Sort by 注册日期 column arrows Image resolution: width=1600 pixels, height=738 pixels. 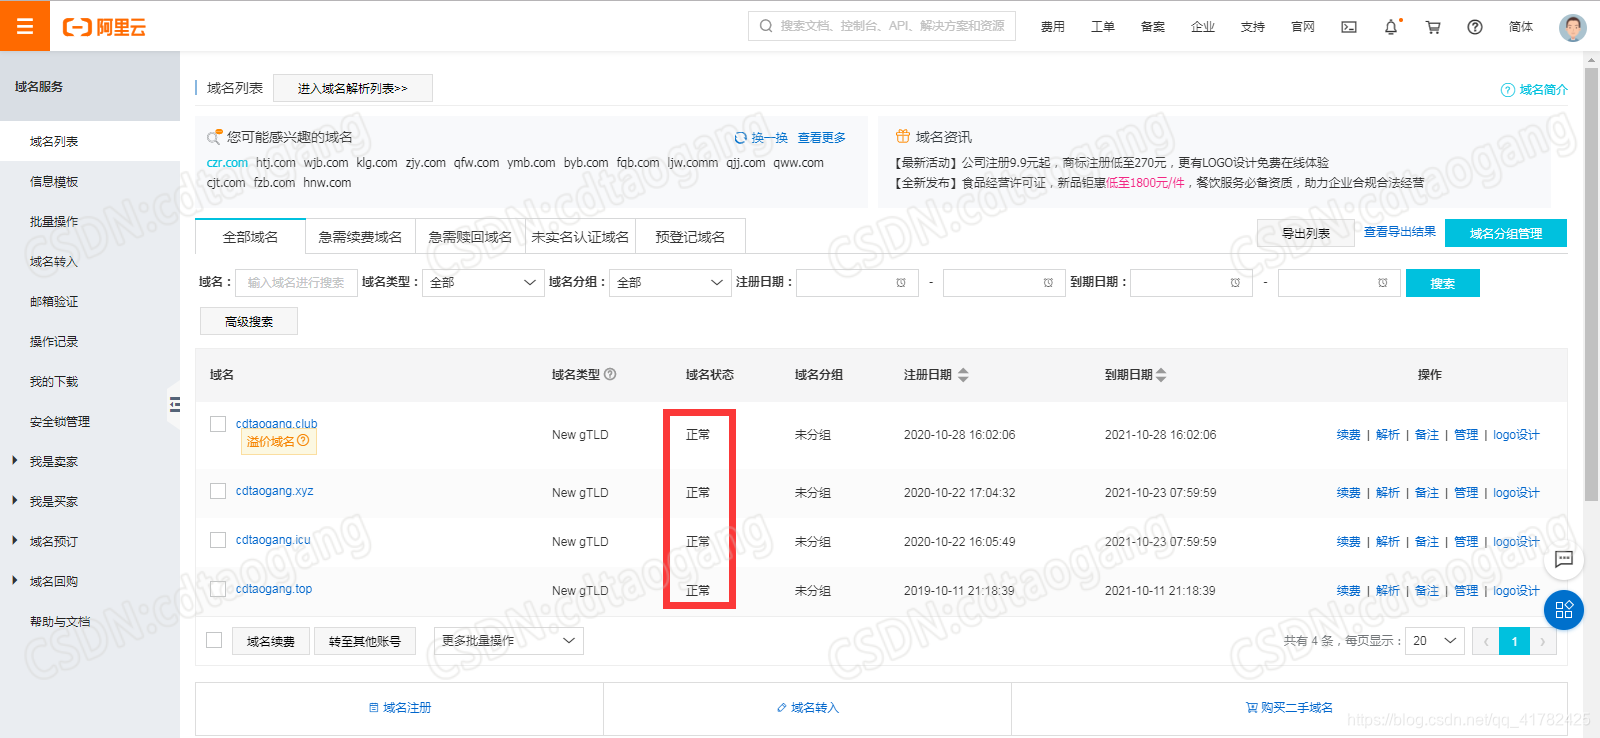coord(963,375)
